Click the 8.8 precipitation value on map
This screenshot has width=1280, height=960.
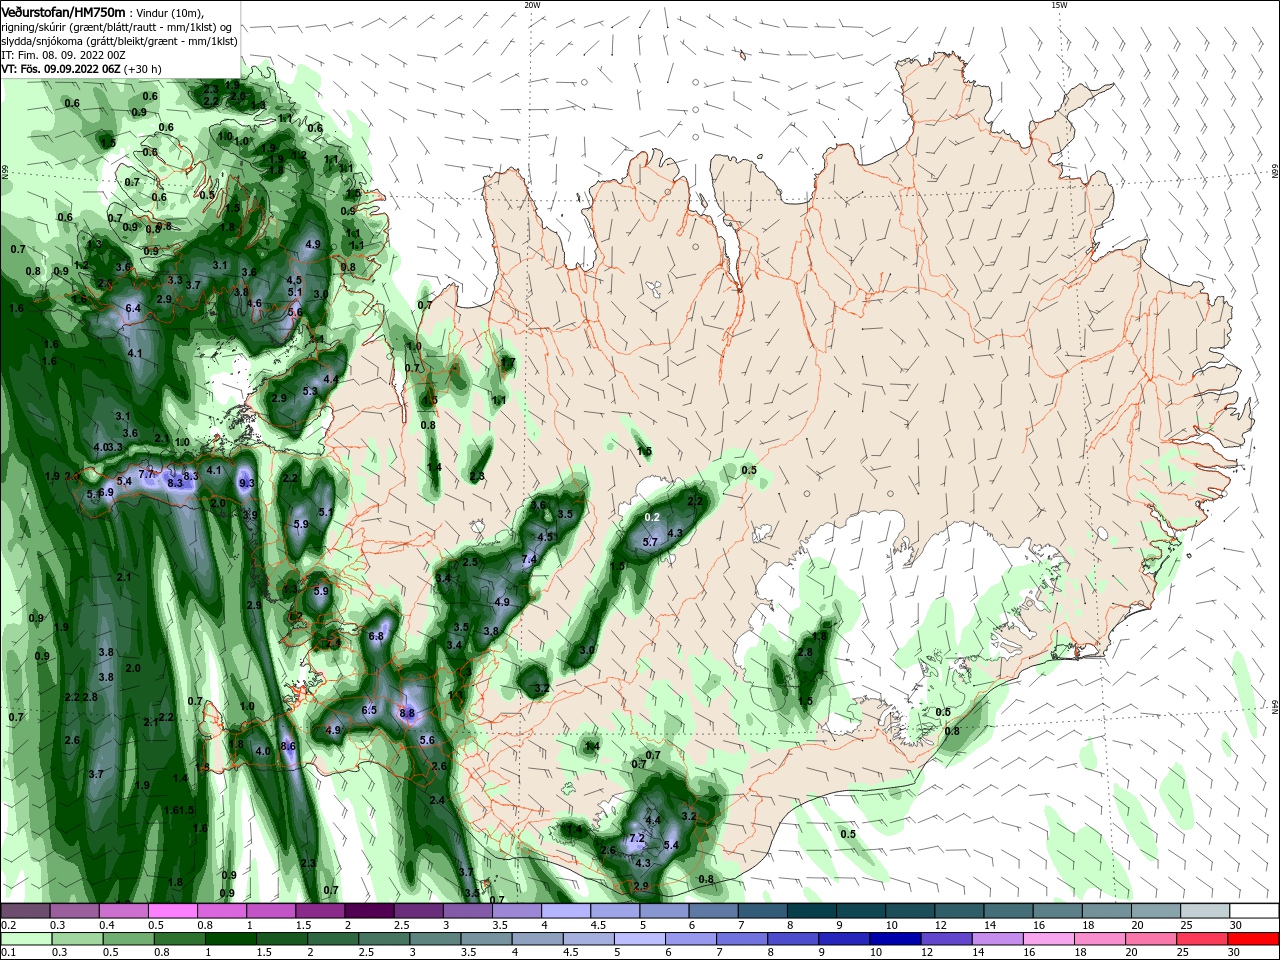click(x=407, y=714)
